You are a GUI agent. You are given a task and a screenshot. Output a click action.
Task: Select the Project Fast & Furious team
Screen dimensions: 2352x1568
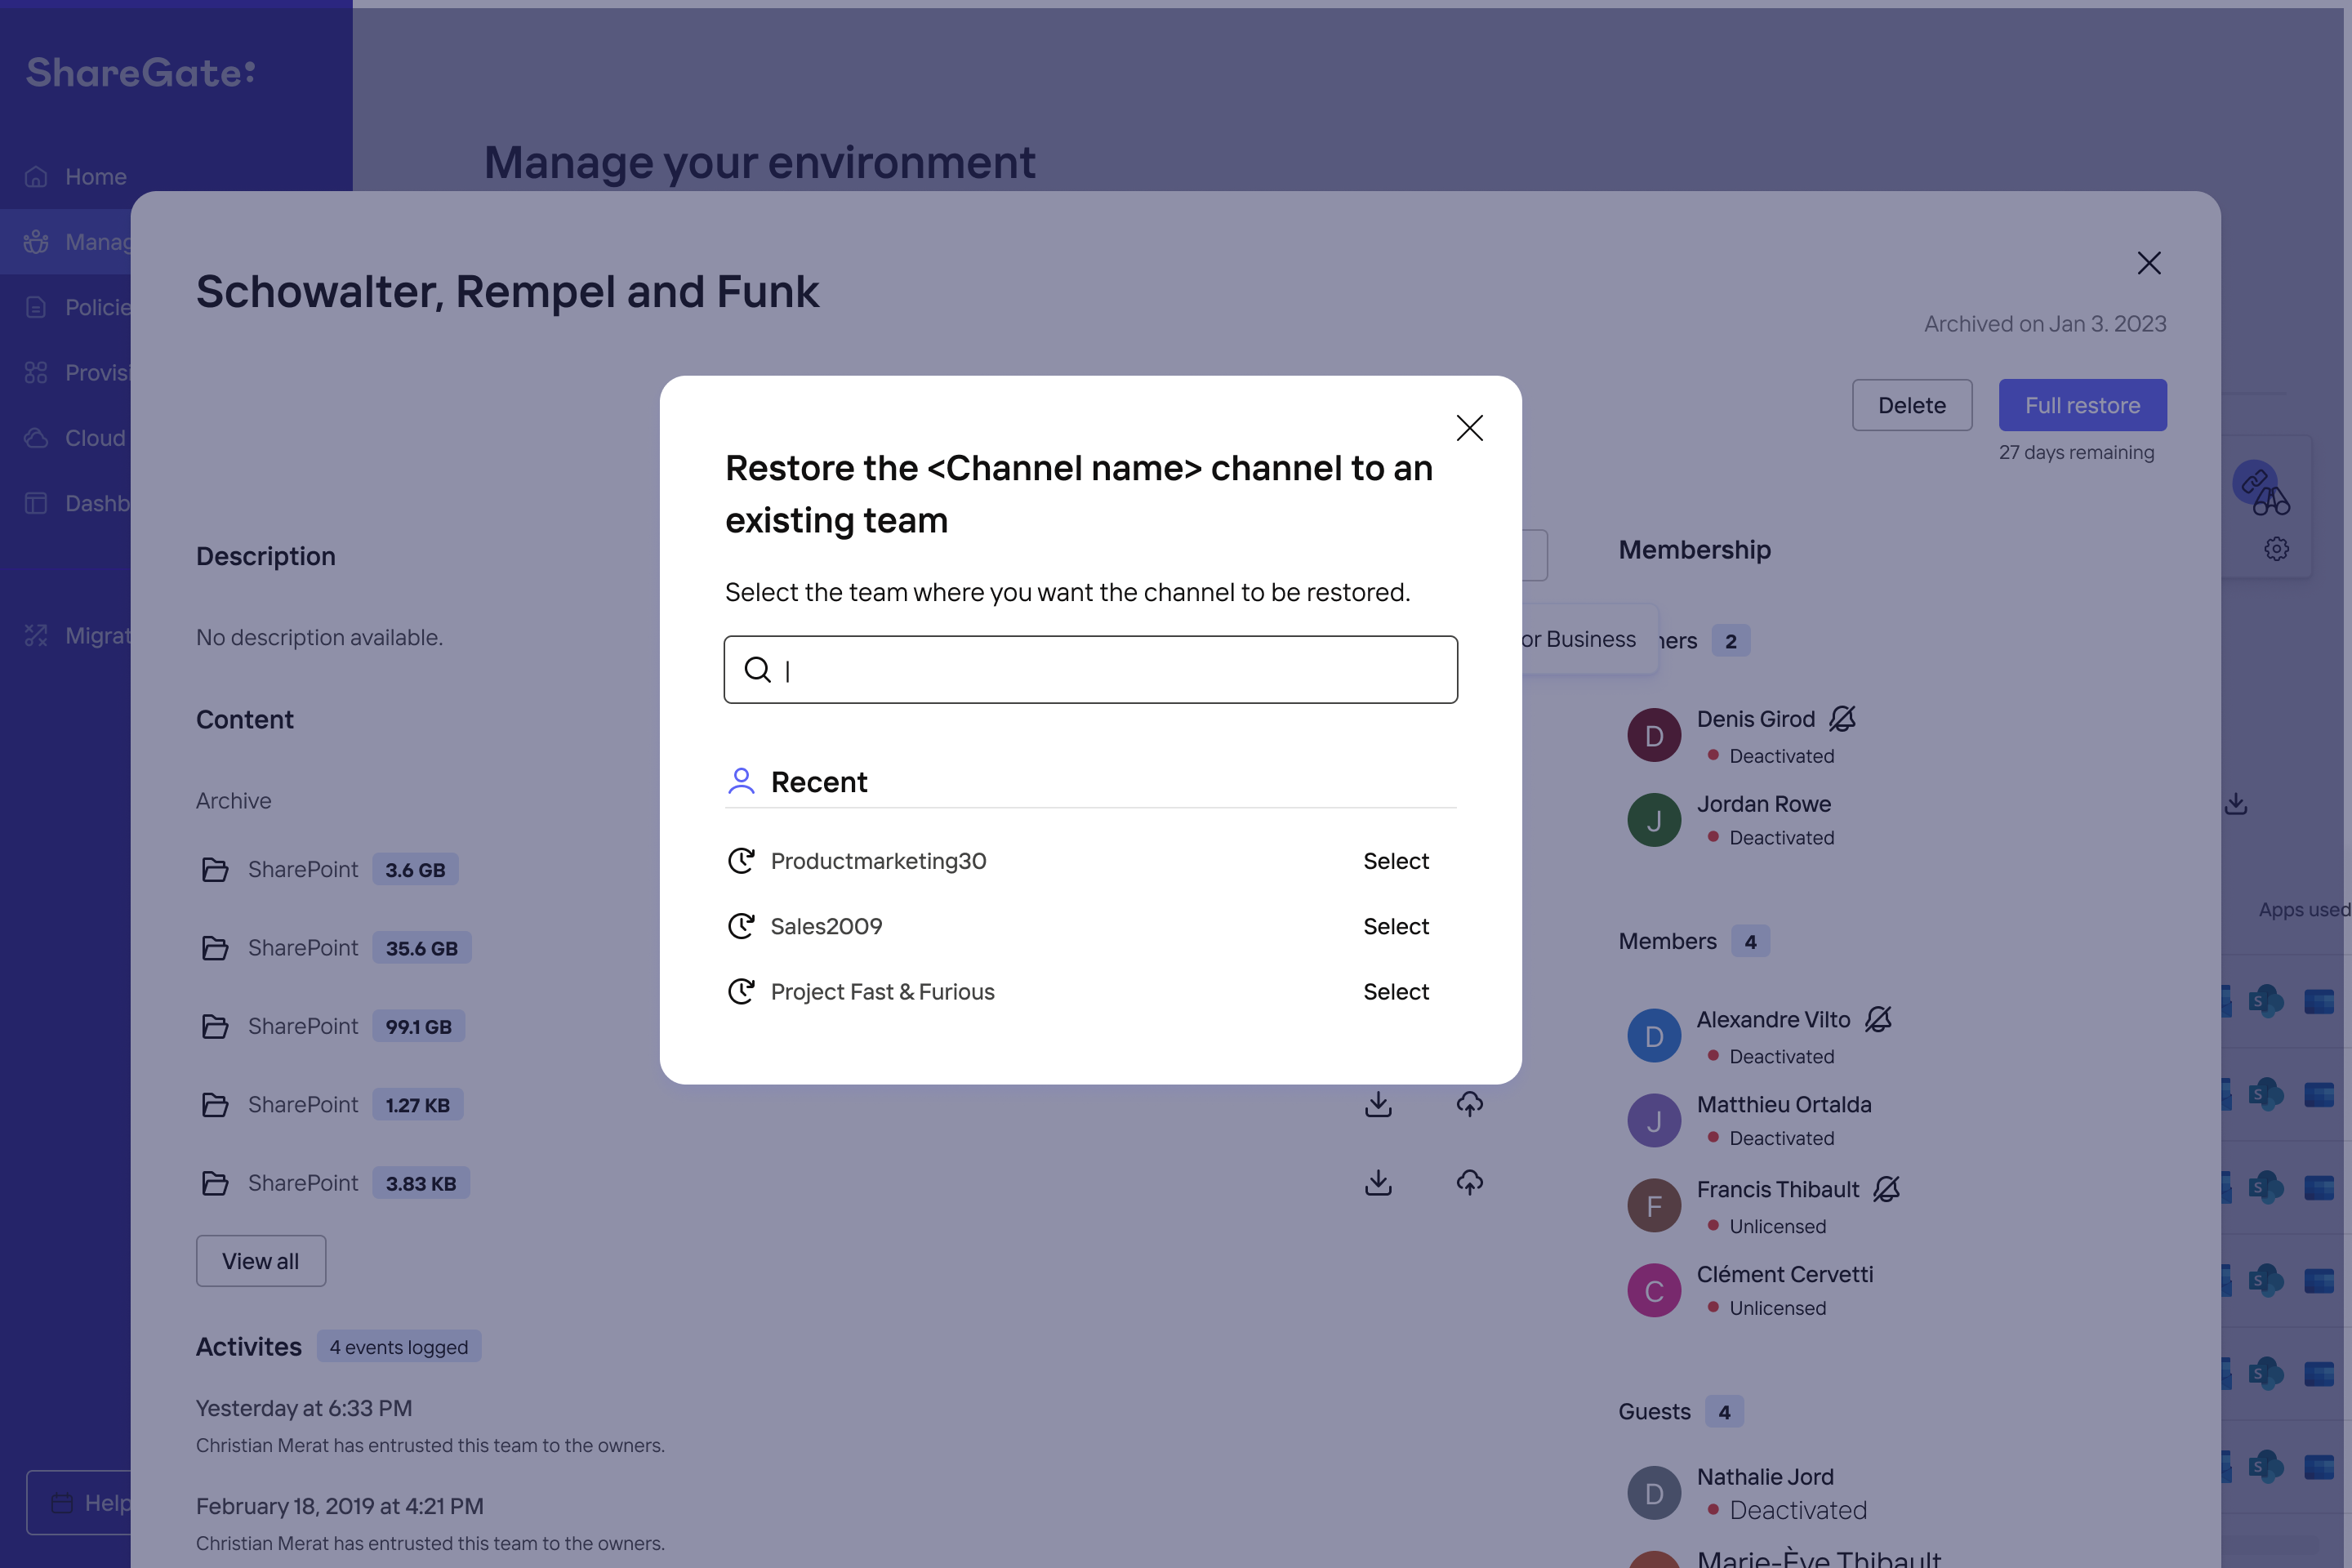tap(1395, 991)
